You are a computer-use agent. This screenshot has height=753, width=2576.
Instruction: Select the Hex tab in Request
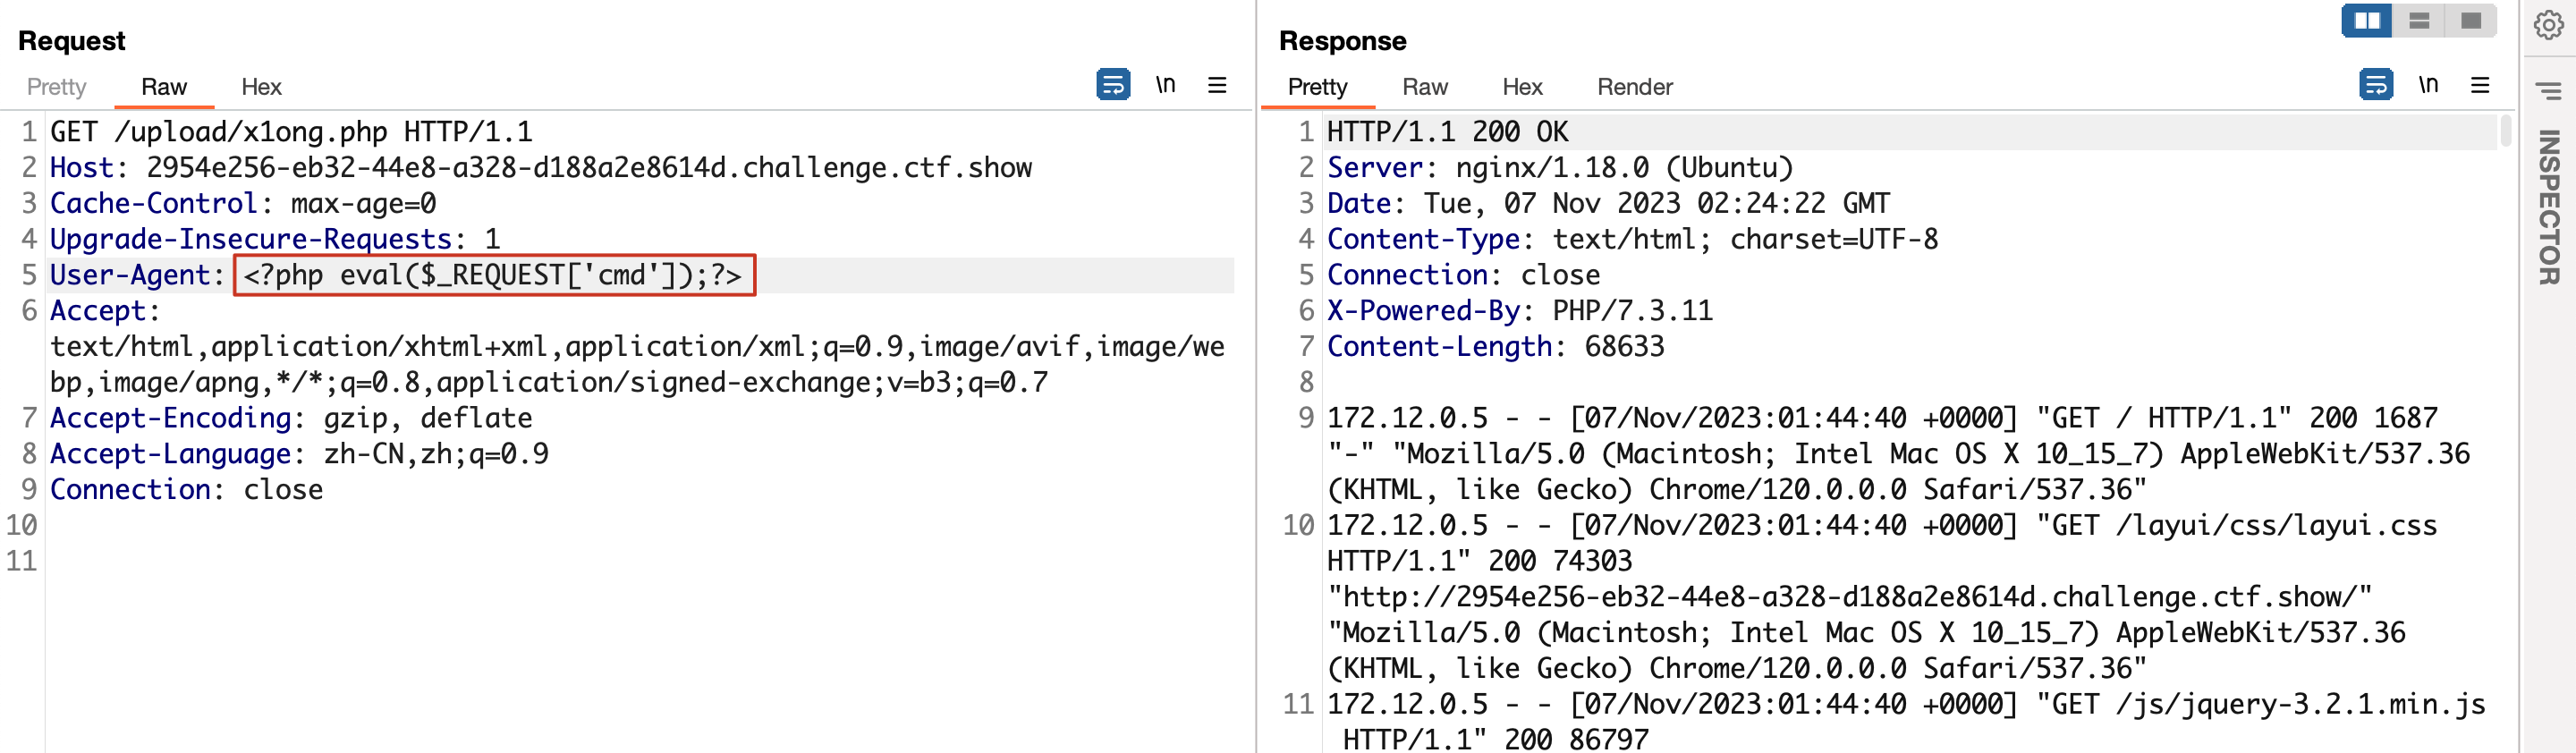[261, 87]
